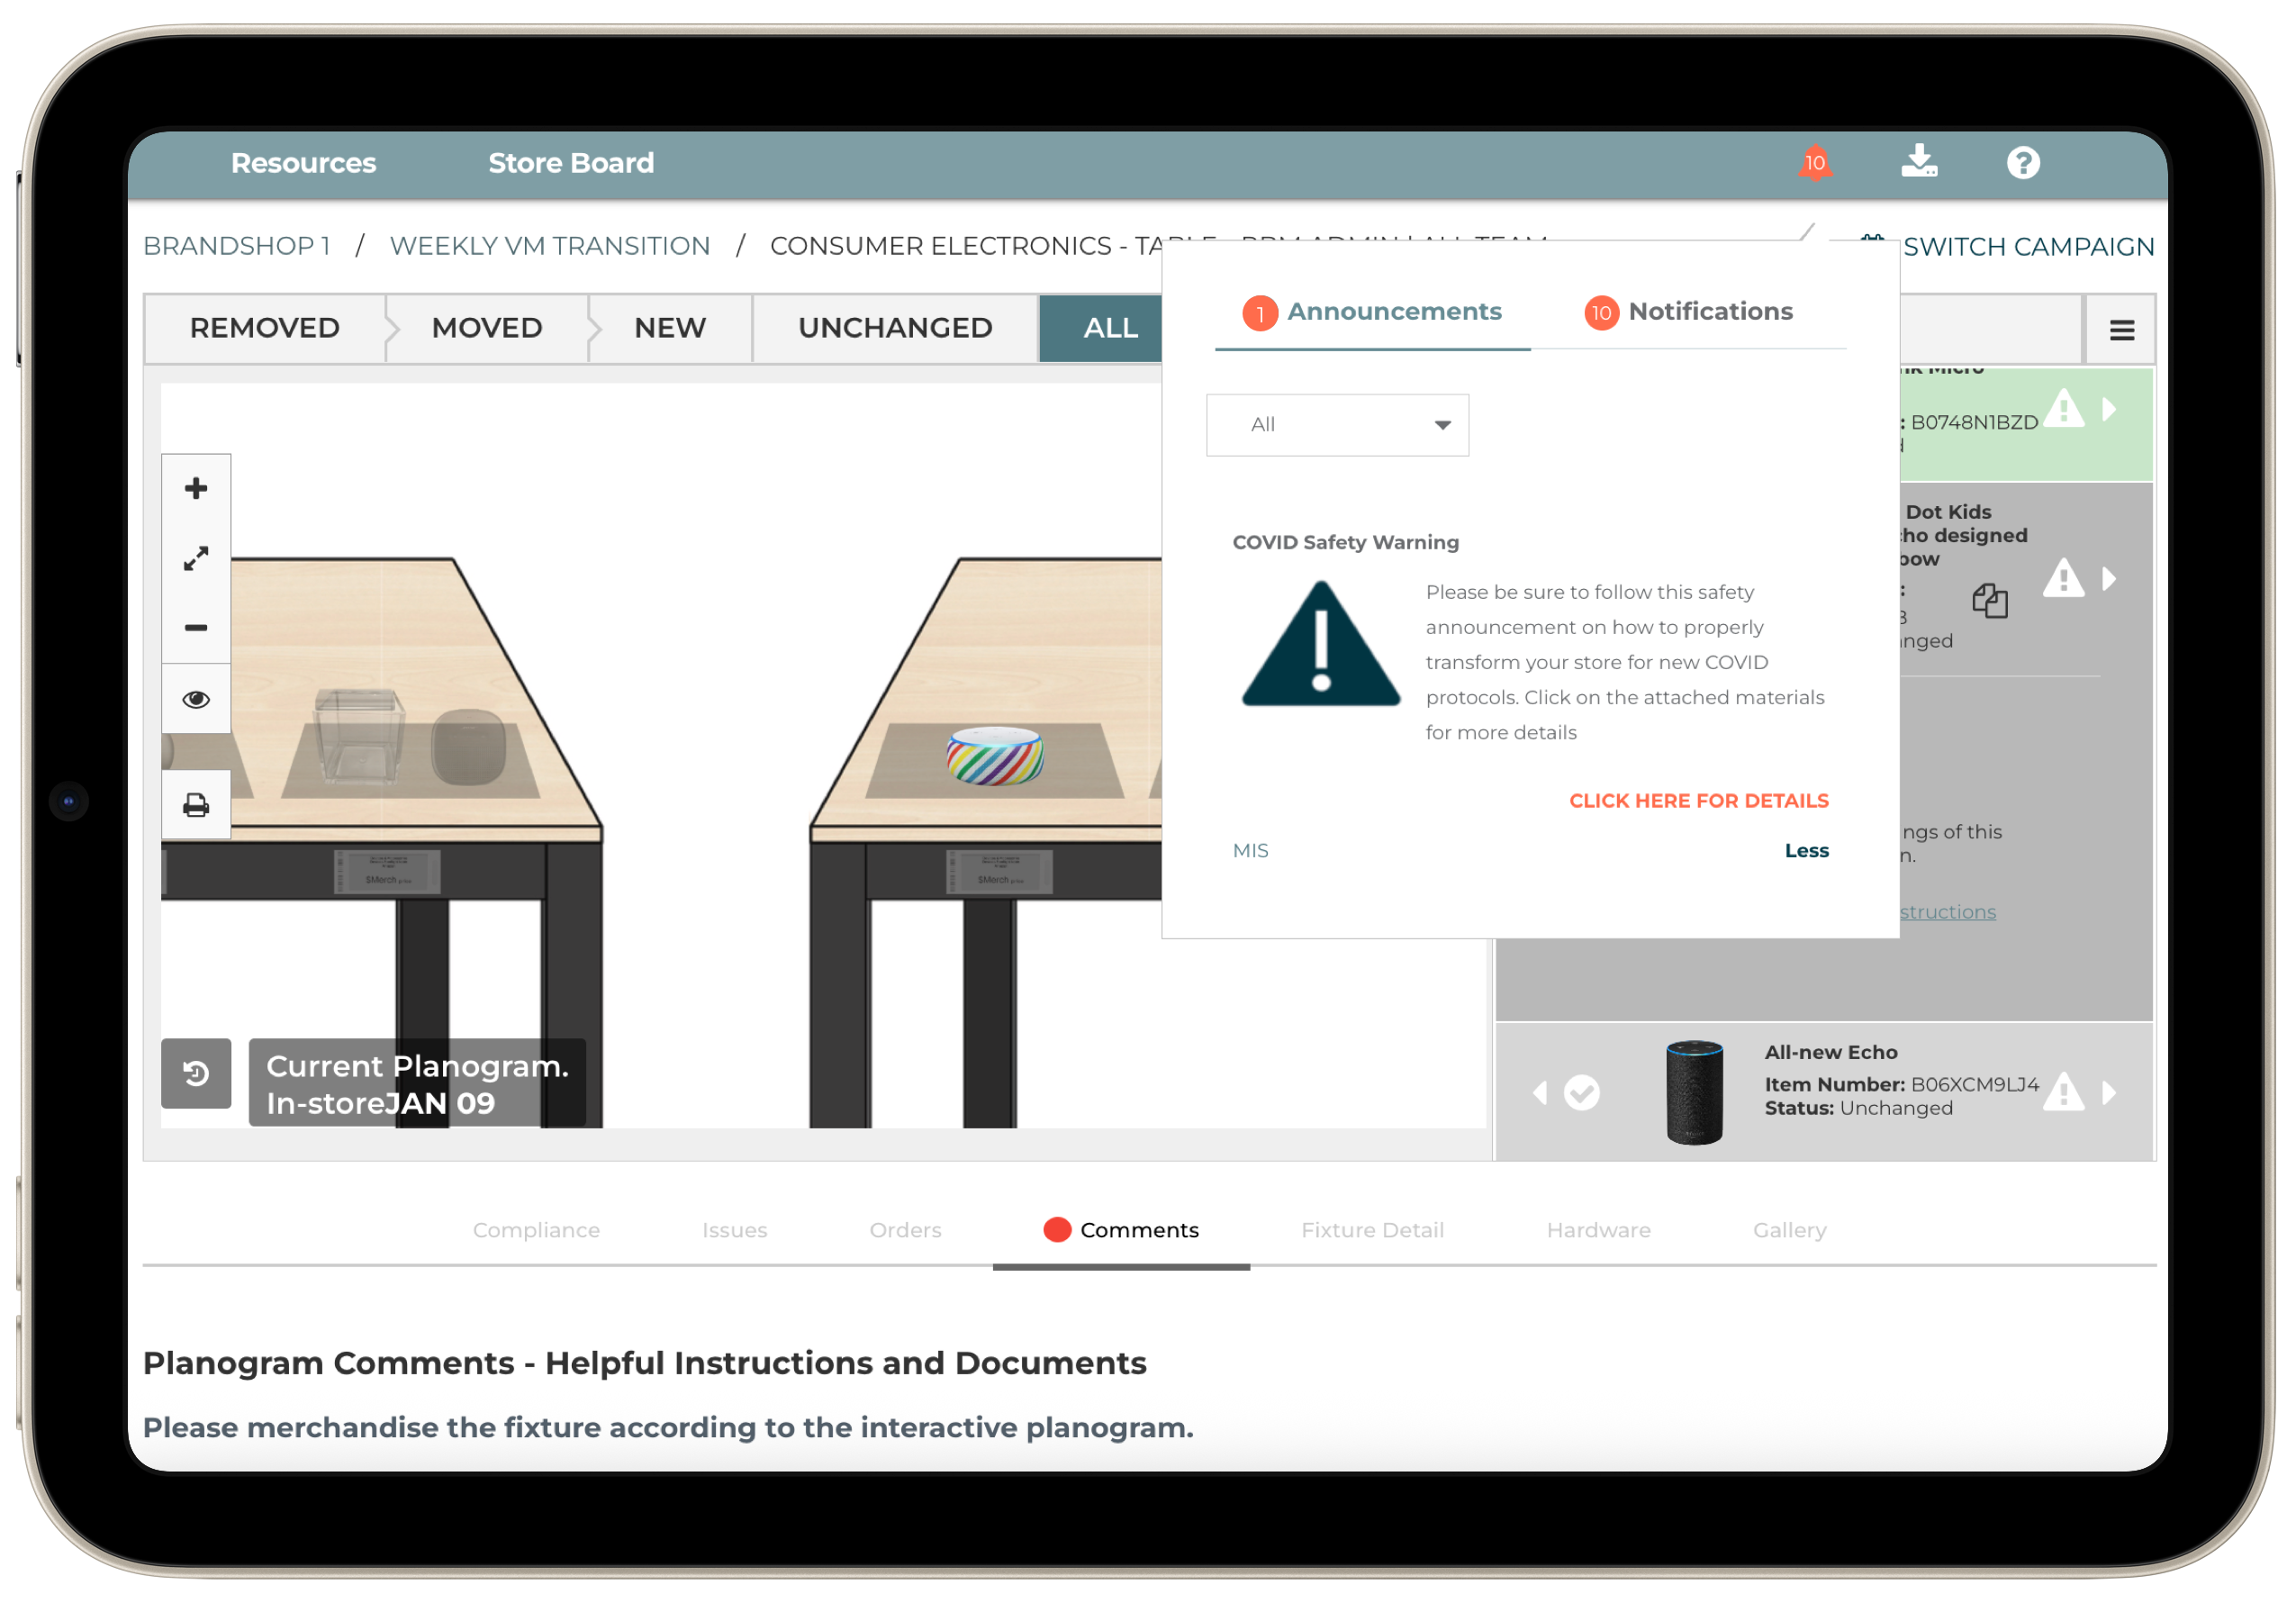Zoom in with the plus icon
Screen dimensions: 2296x1603
(196, 488)
